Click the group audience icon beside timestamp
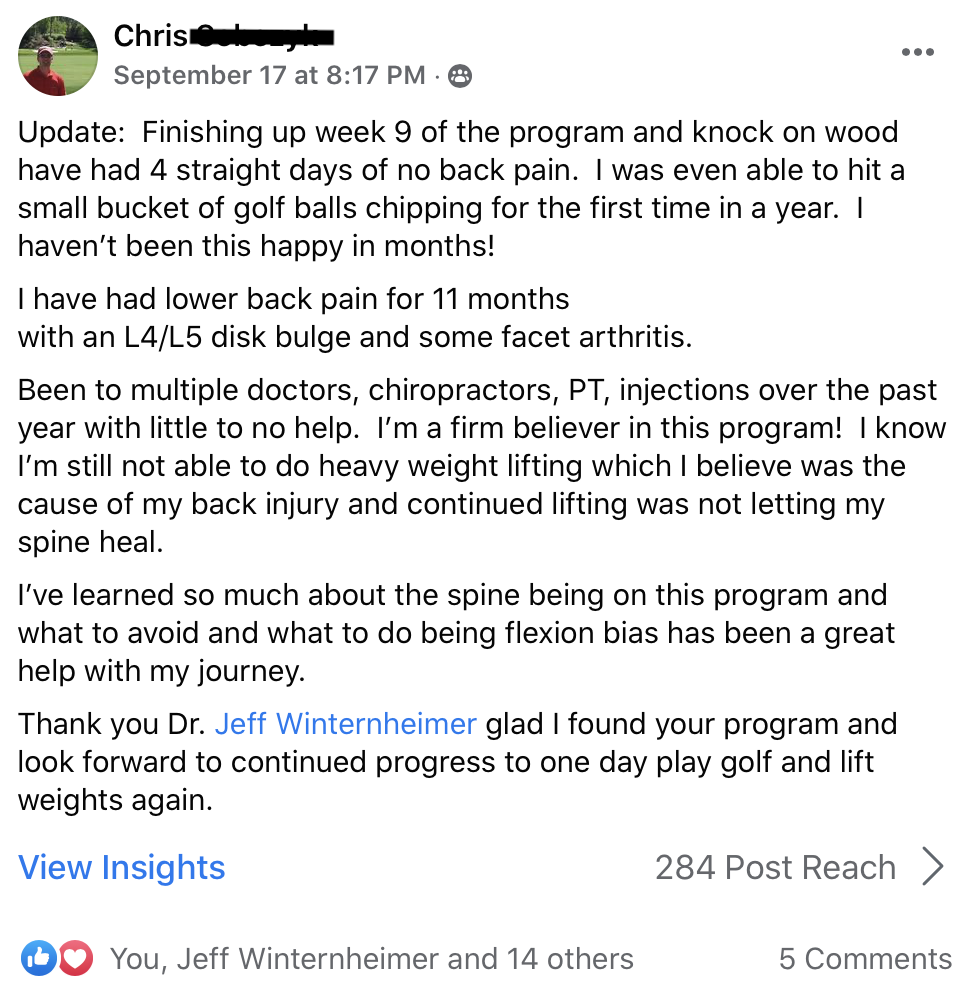The image size is (970, 994). click(460, 76)
